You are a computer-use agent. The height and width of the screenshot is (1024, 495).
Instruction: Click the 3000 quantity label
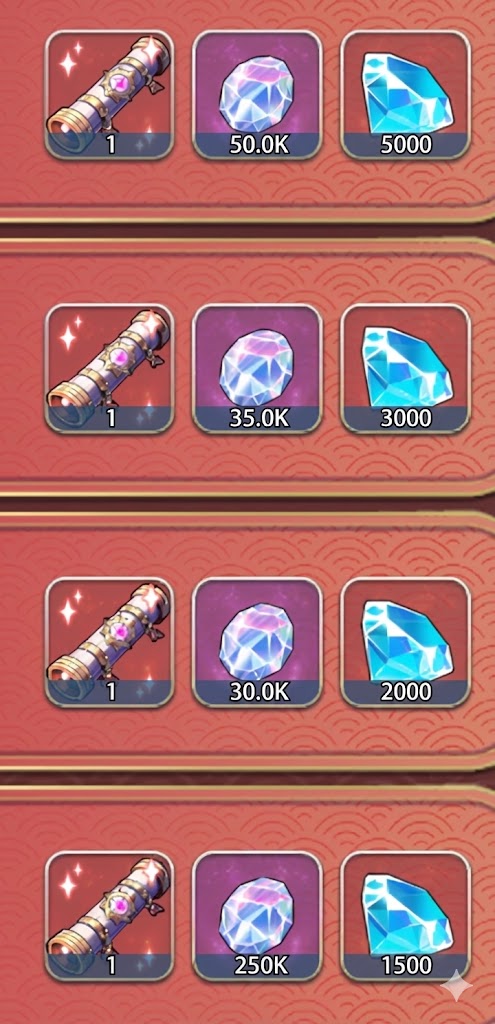[x=406, y=419]
